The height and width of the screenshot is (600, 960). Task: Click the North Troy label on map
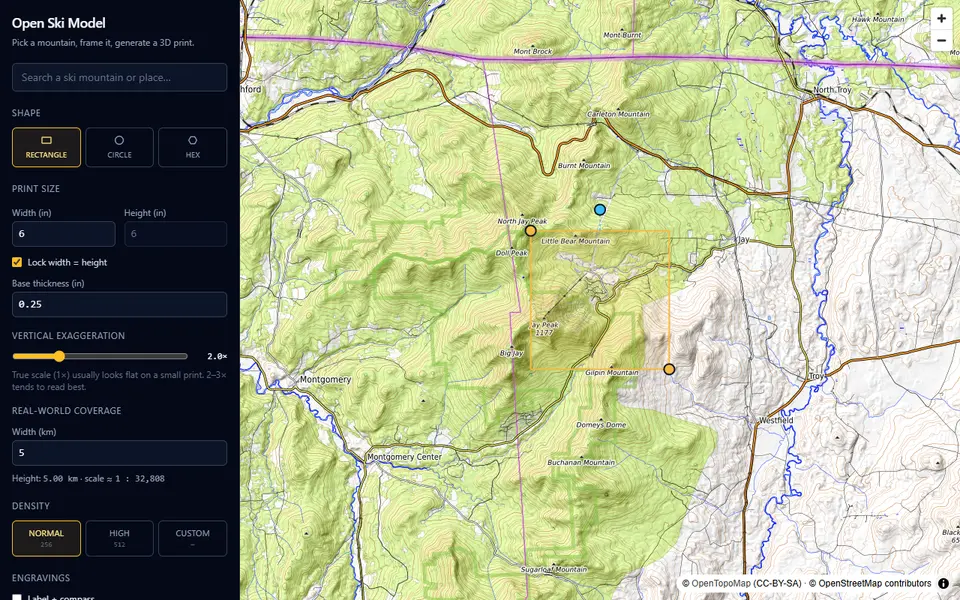pyautogui.click(x=832, y=89)
